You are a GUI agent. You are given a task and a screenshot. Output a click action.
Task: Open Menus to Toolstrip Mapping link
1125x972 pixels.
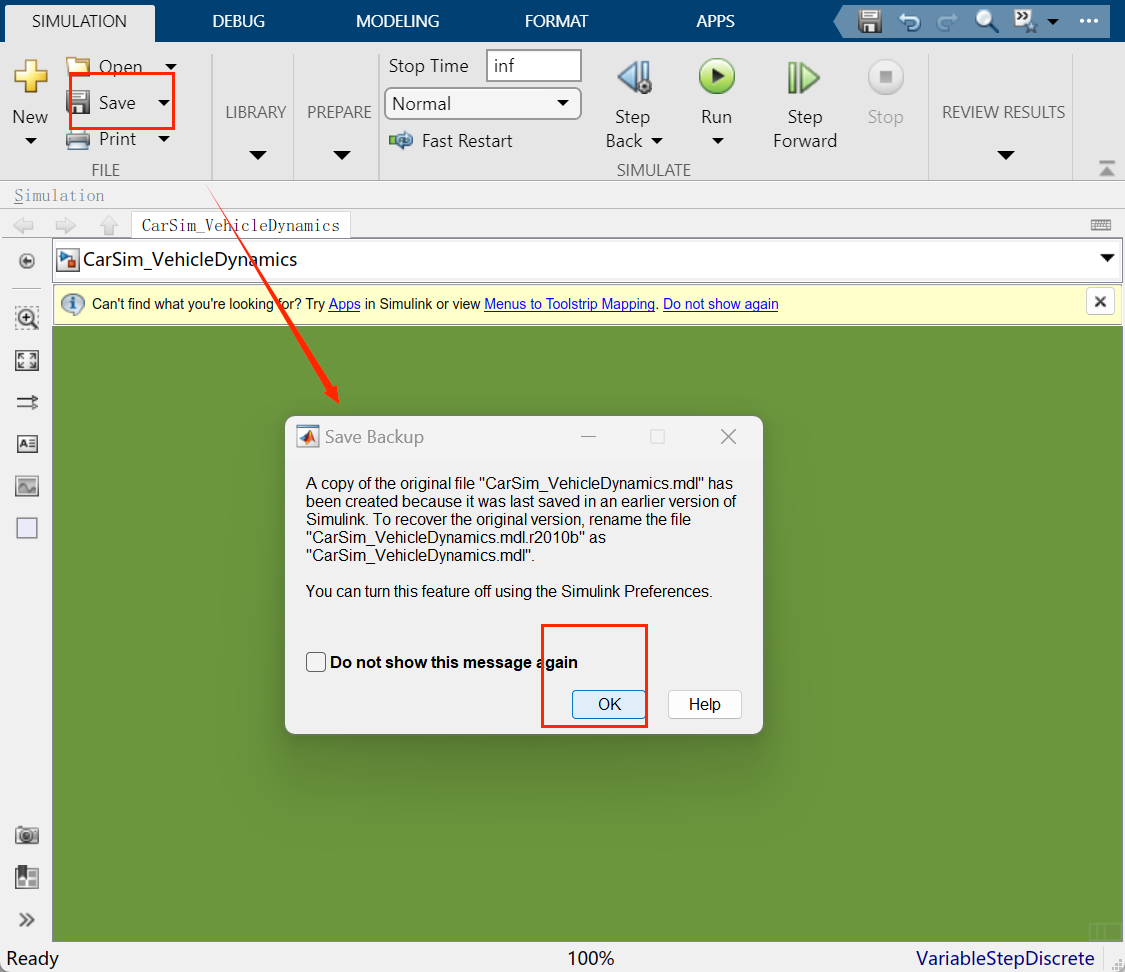tap(570, 304)
